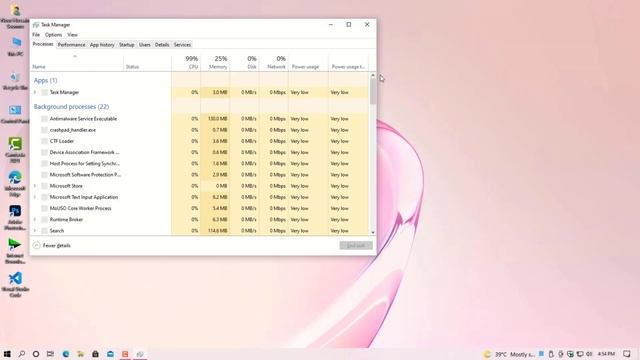Click the CTF Loader process icon

point(44,141)
